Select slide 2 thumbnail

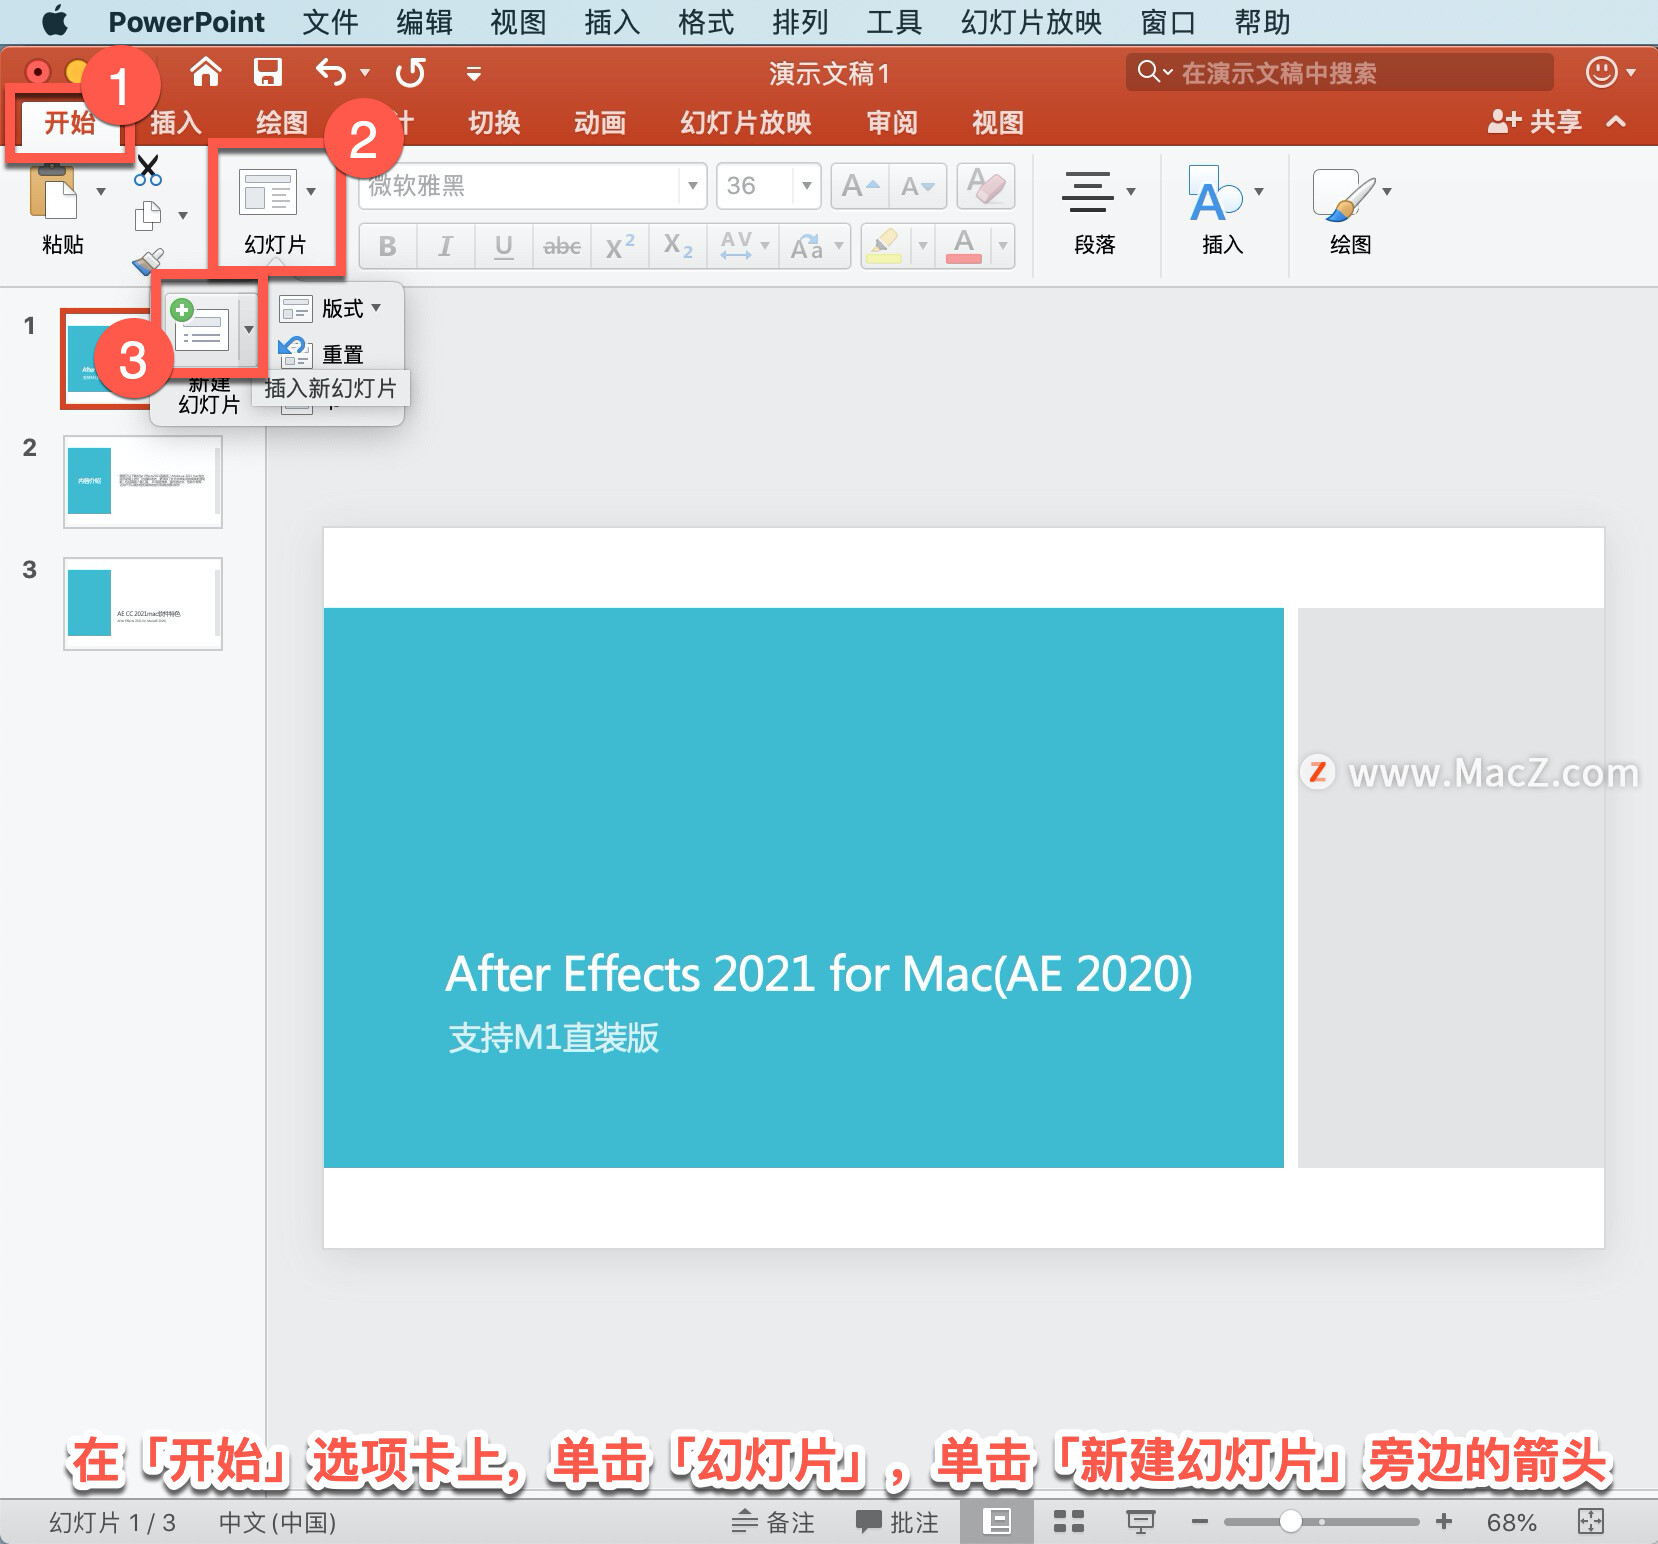pyautogui.click(x=143, y=482)
